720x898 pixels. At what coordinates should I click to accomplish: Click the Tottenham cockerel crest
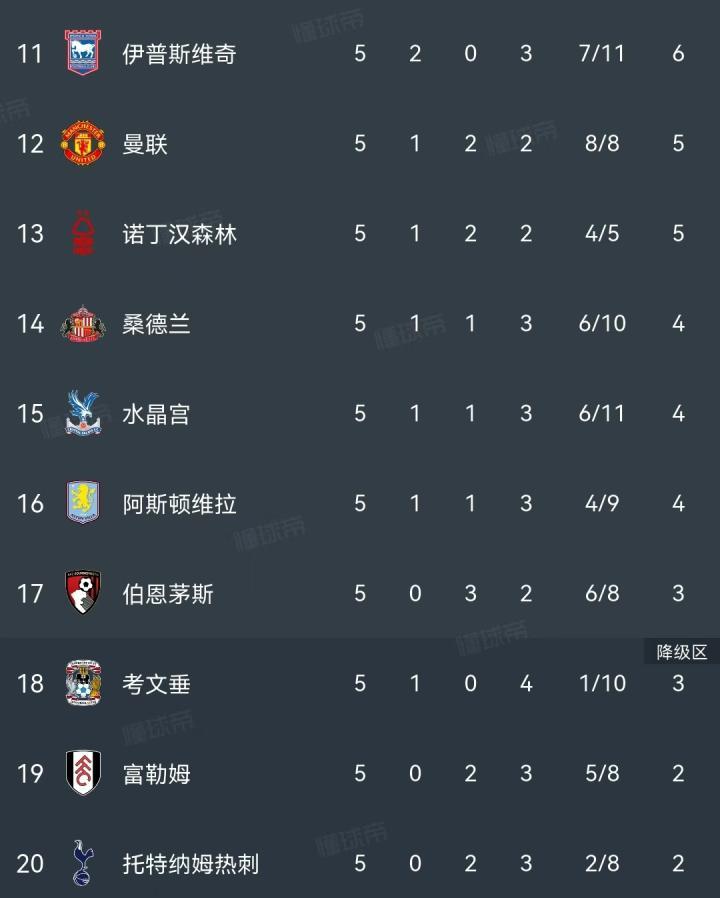point(83,862)
